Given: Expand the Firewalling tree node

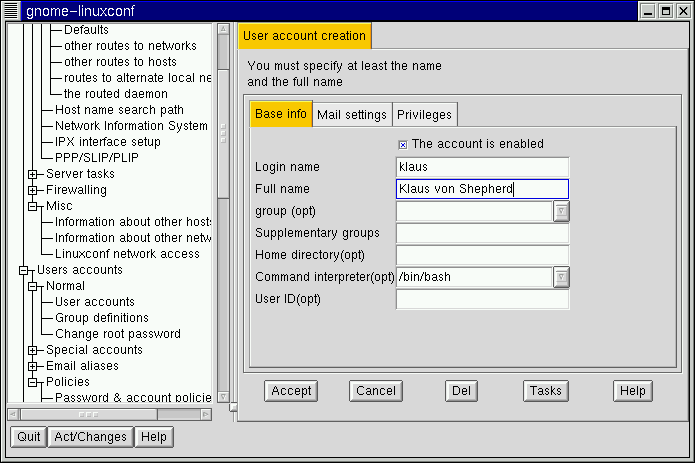Looking at the screenshot, I should click(x=33, y=190).
